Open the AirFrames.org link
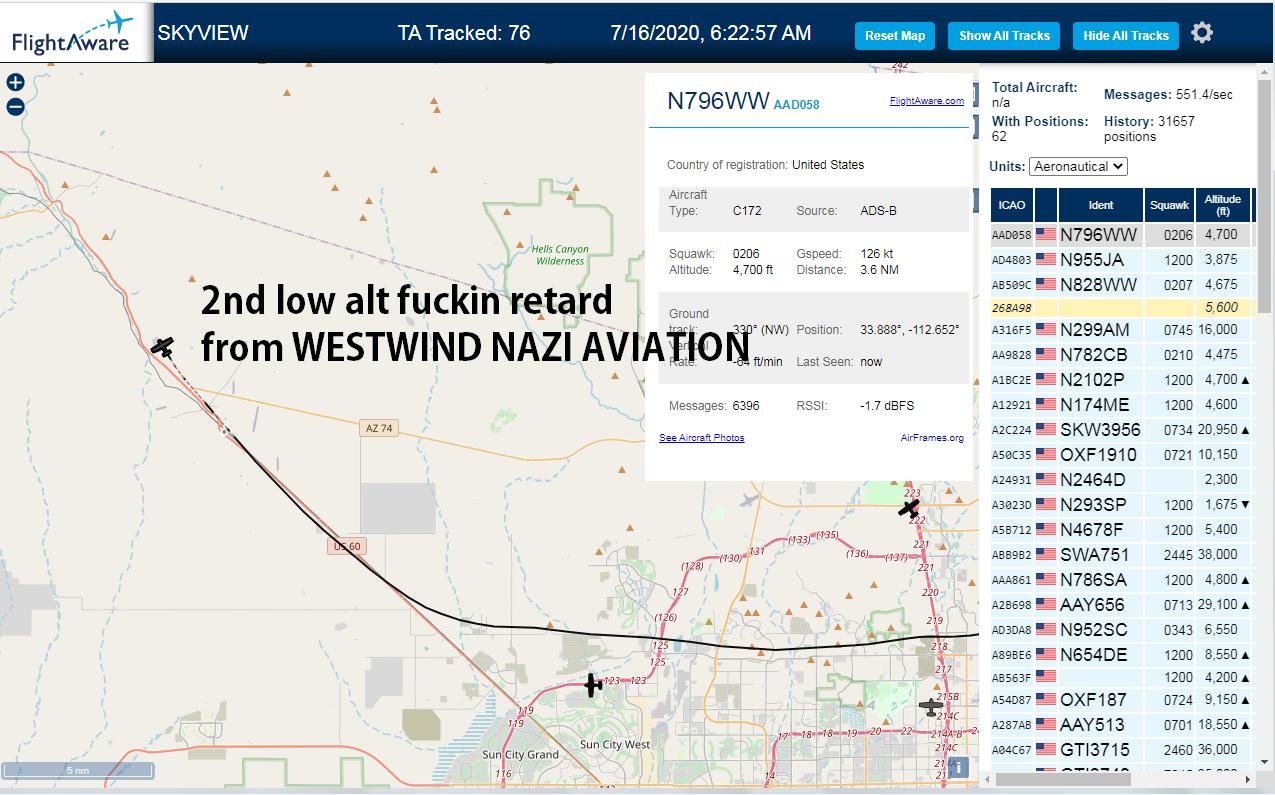The width and height of the screenshot is (1275, 795). (932, 438)
